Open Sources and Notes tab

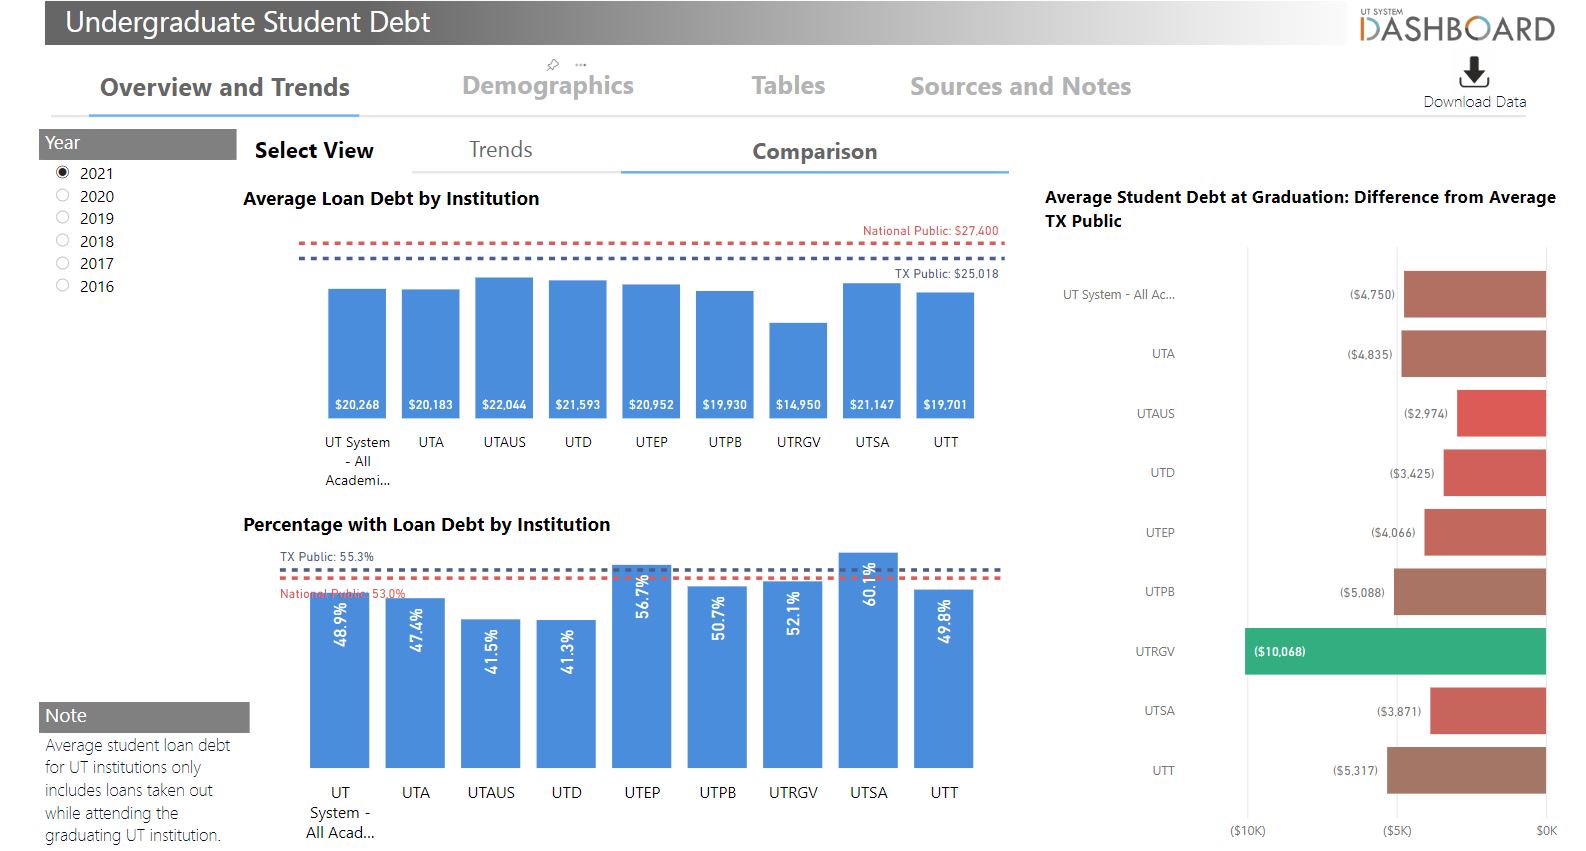(x=1020, y=87)
